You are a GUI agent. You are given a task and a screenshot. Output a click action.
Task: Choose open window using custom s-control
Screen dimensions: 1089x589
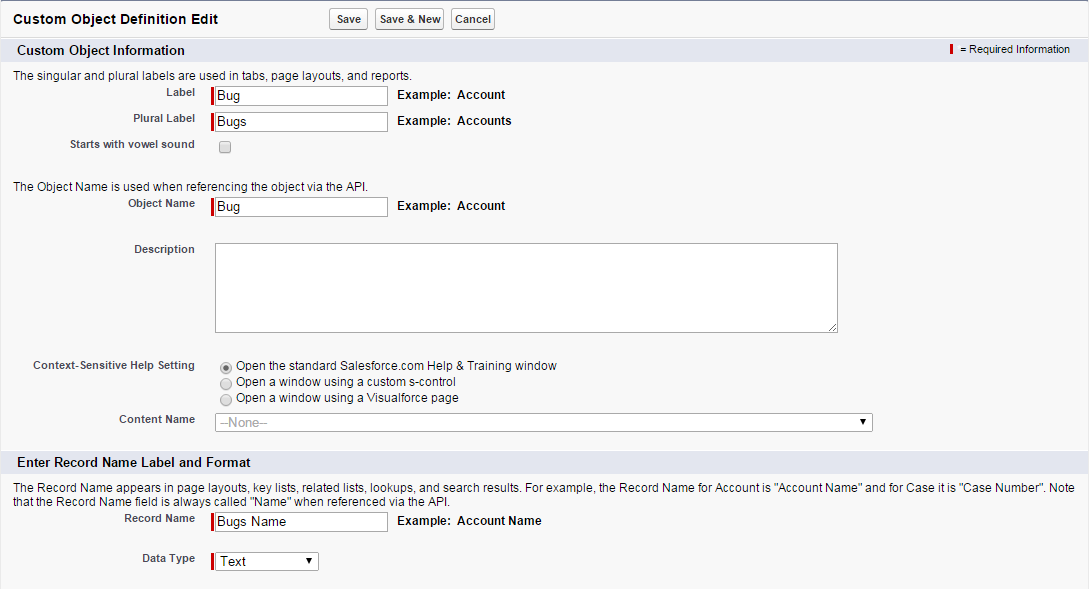pos(226,383)
